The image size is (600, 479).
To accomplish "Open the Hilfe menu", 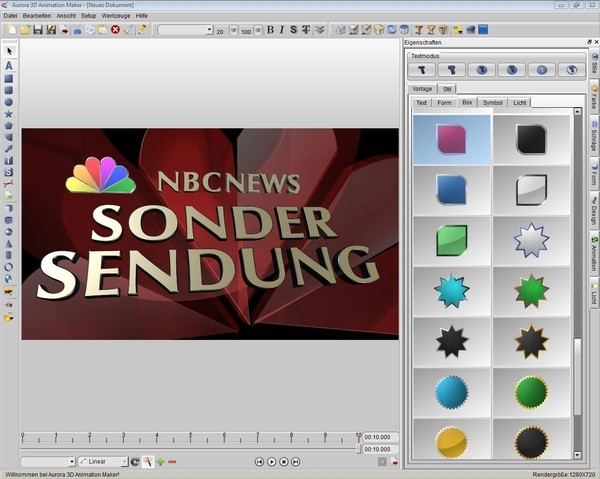I will (142, 16).
